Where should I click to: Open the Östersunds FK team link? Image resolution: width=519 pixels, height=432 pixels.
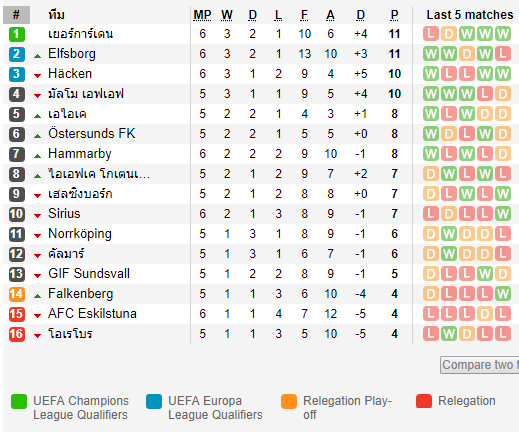92,134
